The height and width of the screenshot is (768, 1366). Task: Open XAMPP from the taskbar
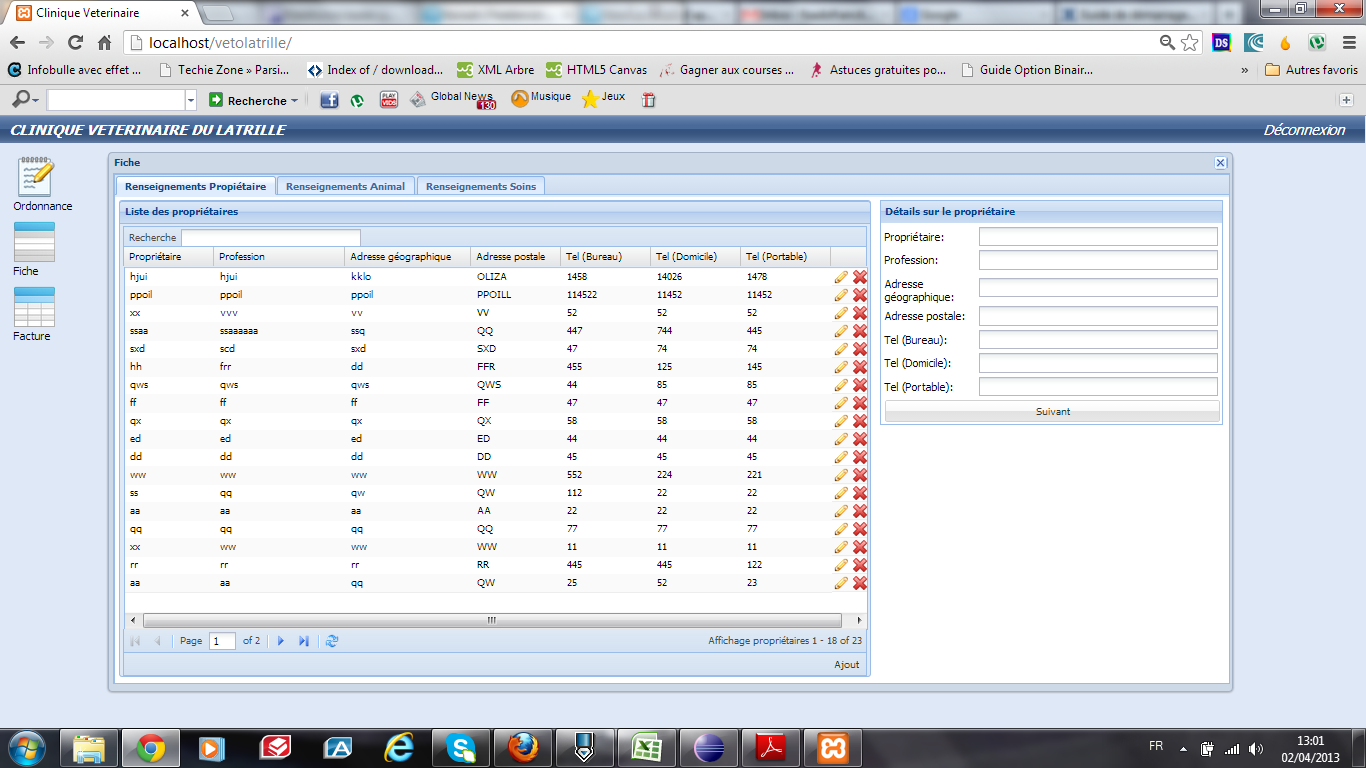coord(833,747)
